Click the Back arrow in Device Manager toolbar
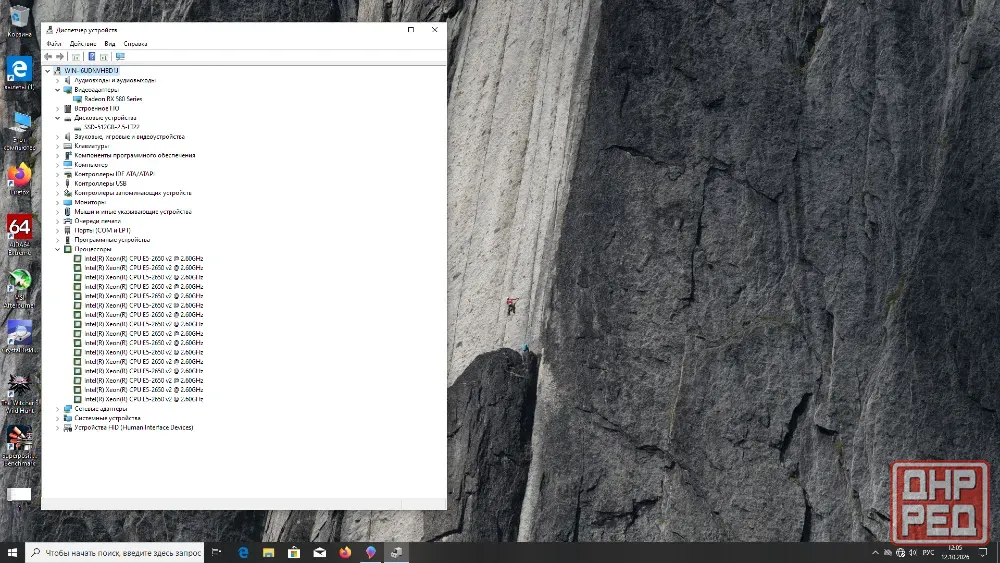Viewport: 1000px width, 563px height. [48, 57]
